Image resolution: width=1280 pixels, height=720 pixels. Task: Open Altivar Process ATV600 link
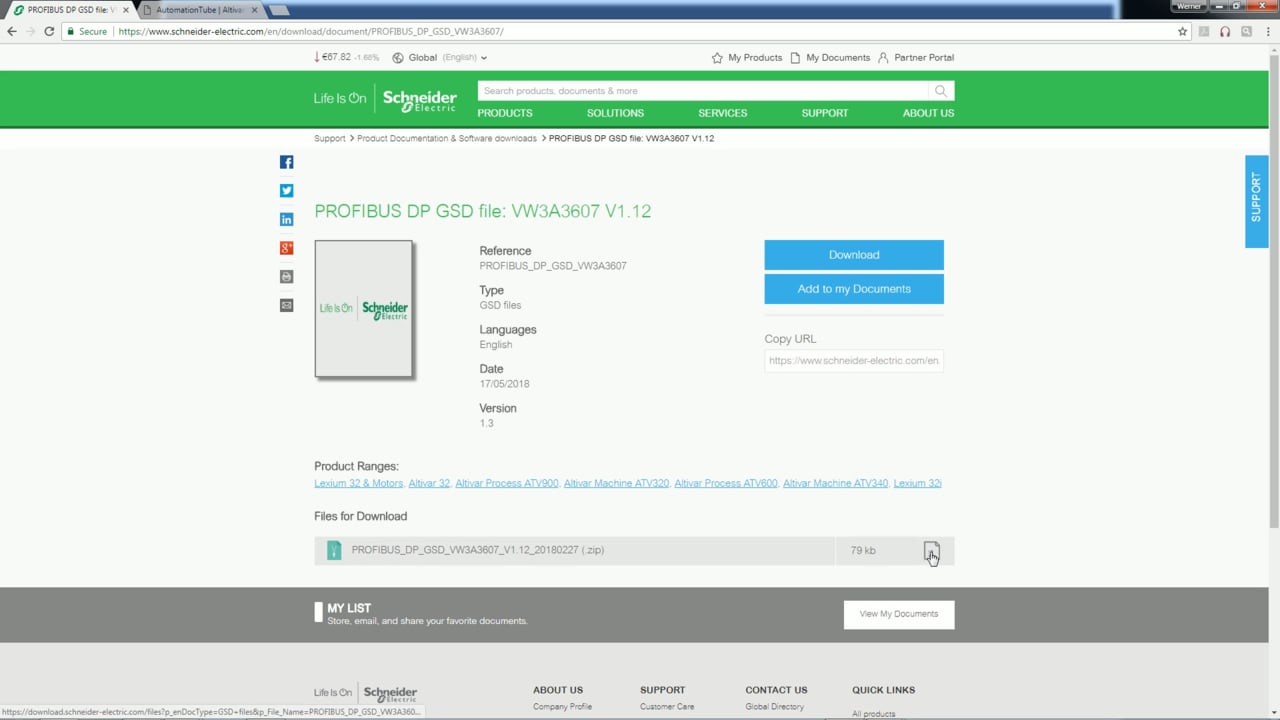click(x=726, y=483)
